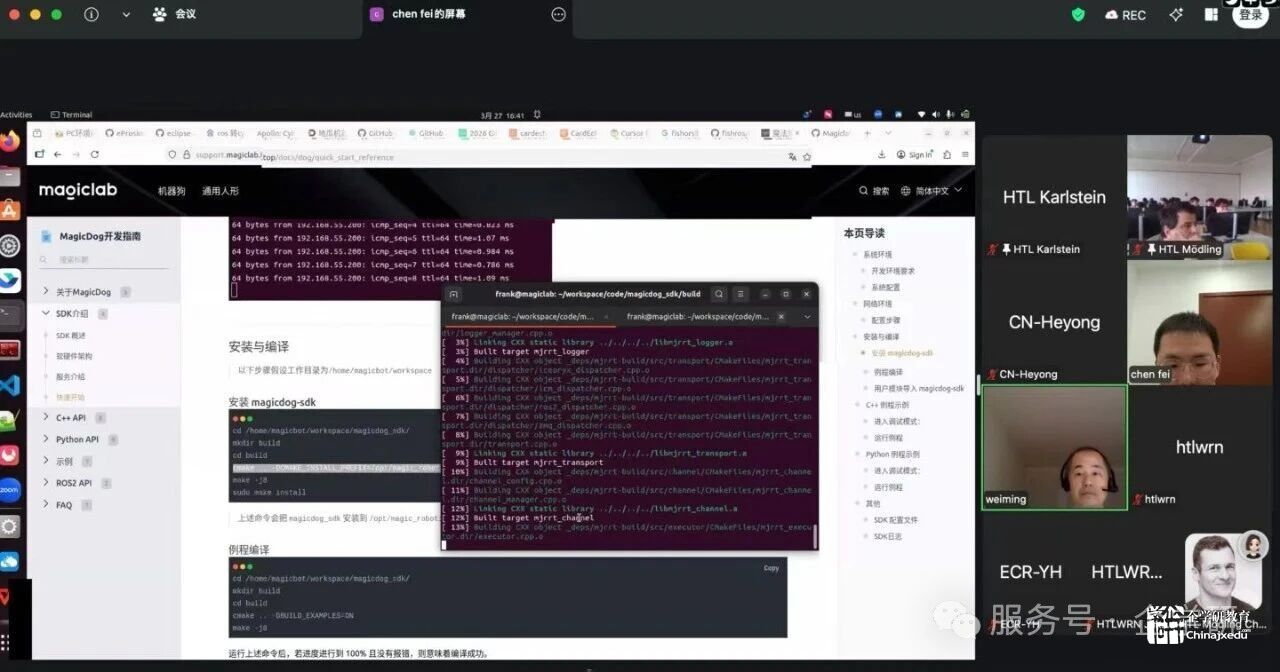Click the terminal search icon
This screenshot has width=1280, height=672.
pos(718,294)
